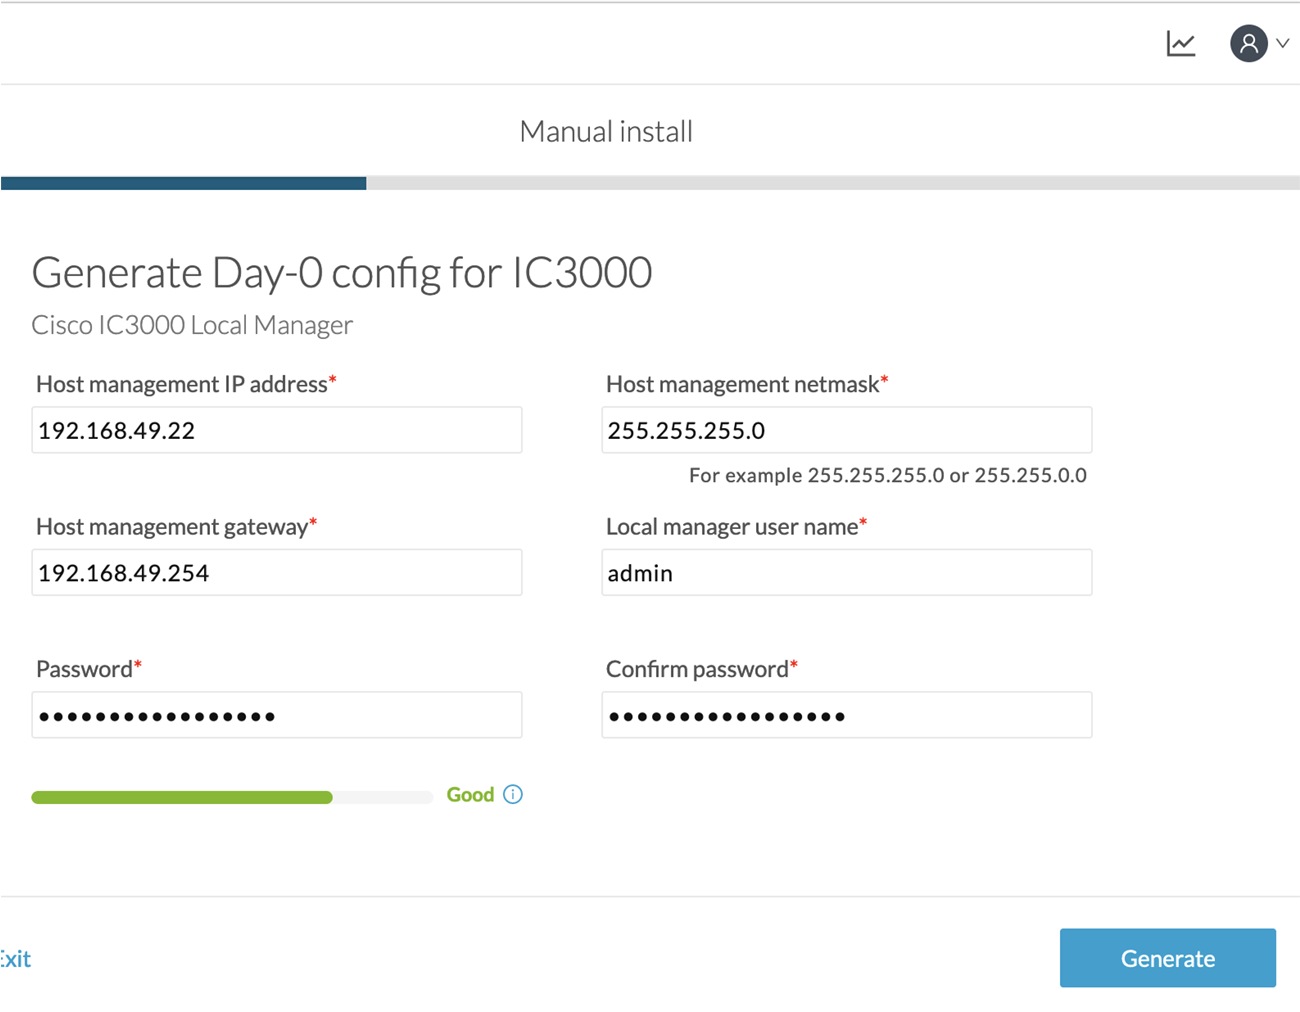Click the Manual install title
The image size is (1300, 1012).
(x=606, y=132)
